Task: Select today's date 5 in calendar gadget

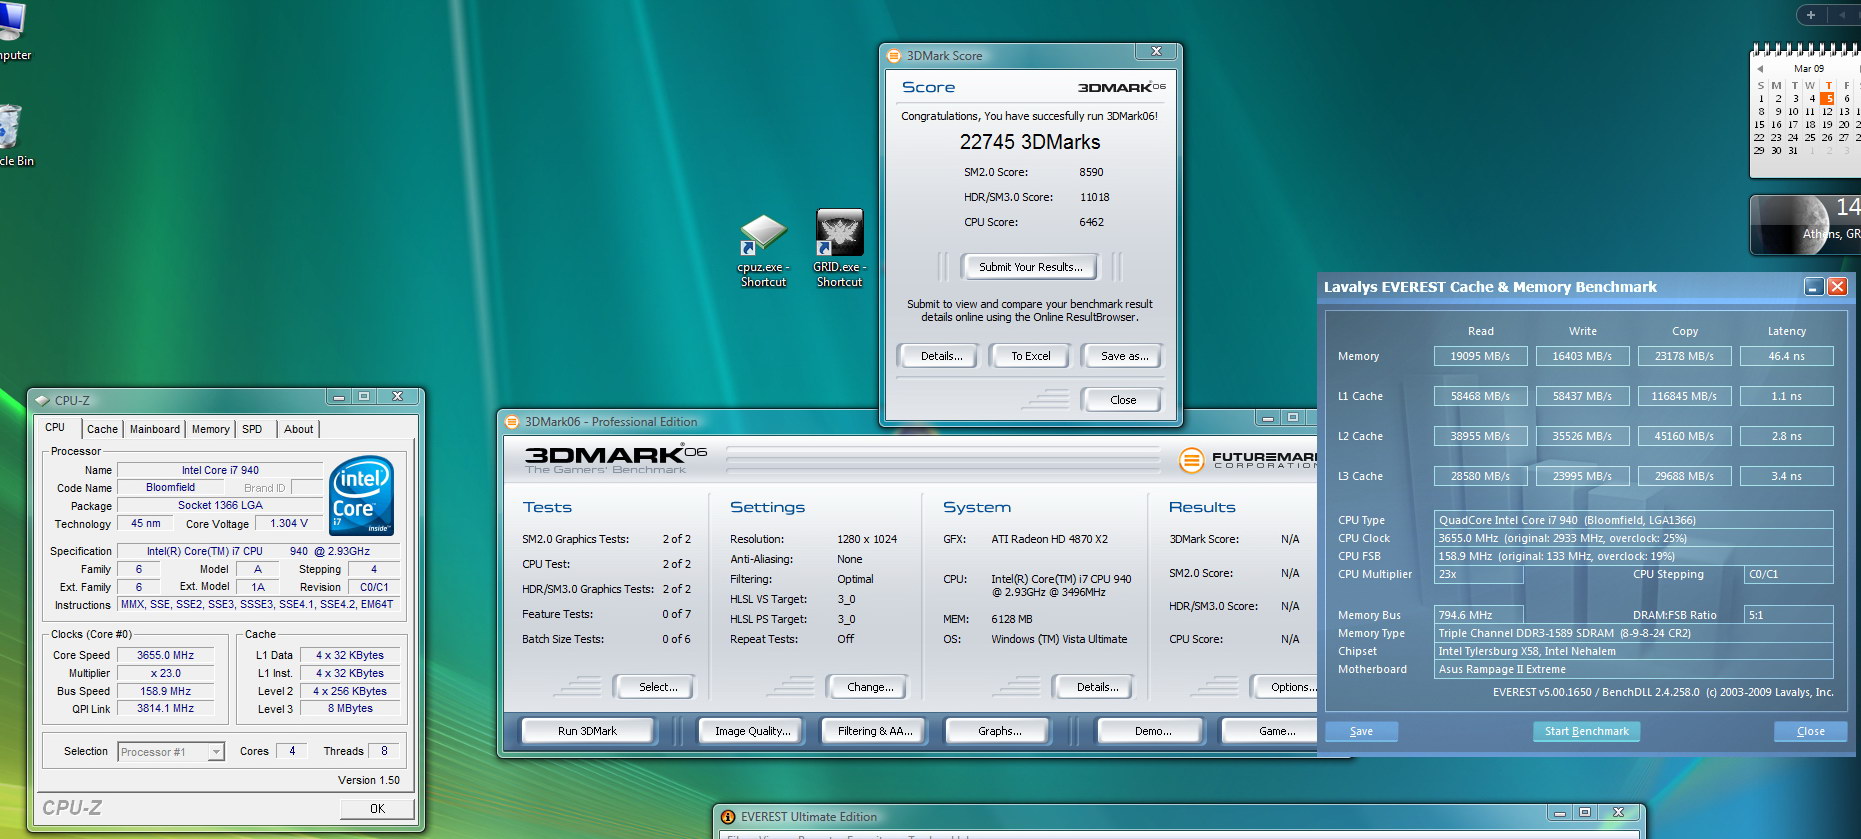Action: point(1828,98)
